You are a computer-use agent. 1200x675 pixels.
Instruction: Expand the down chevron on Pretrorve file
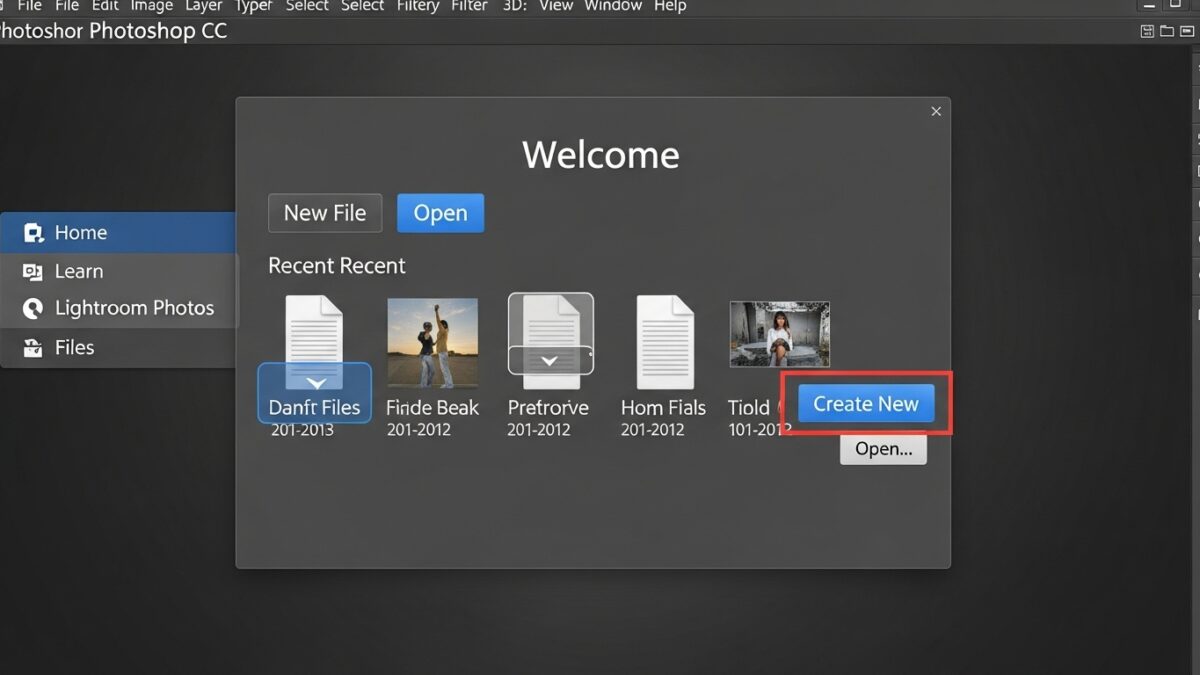[x=549, y=360]
